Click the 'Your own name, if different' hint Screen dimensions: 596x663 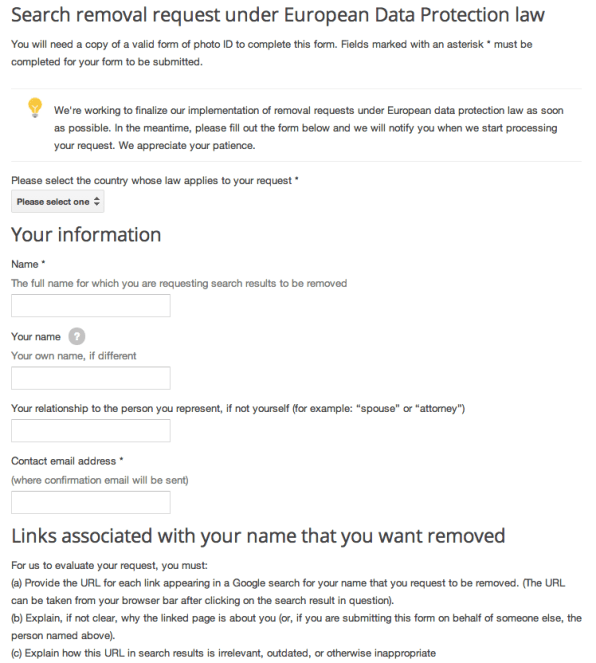pos(74,356)
